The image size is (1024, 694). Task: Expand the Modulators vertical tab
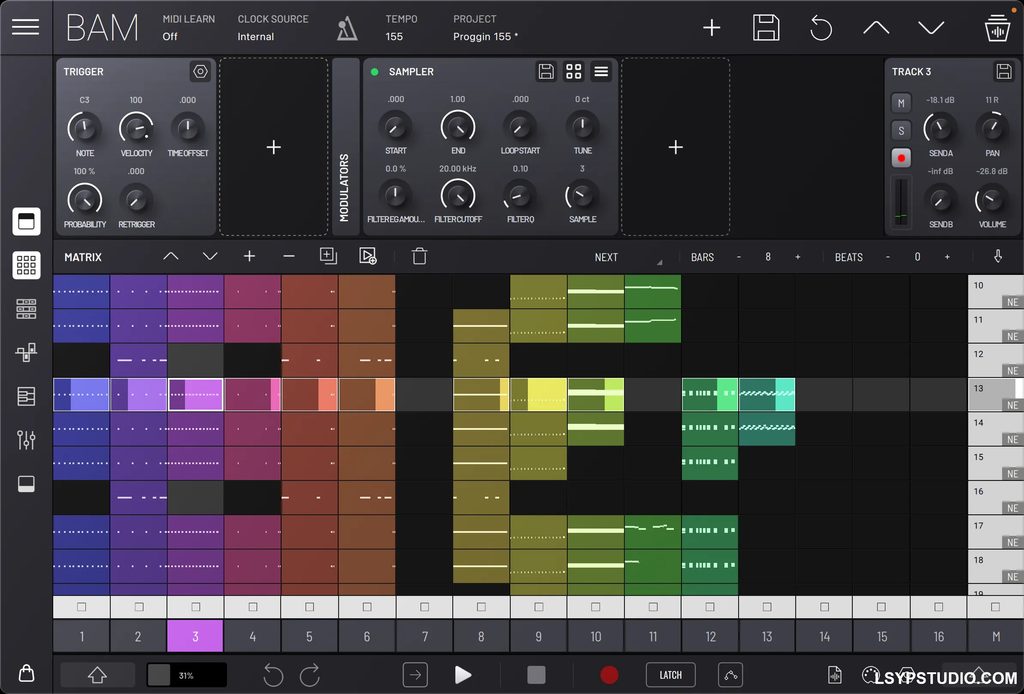coord(345,147)
